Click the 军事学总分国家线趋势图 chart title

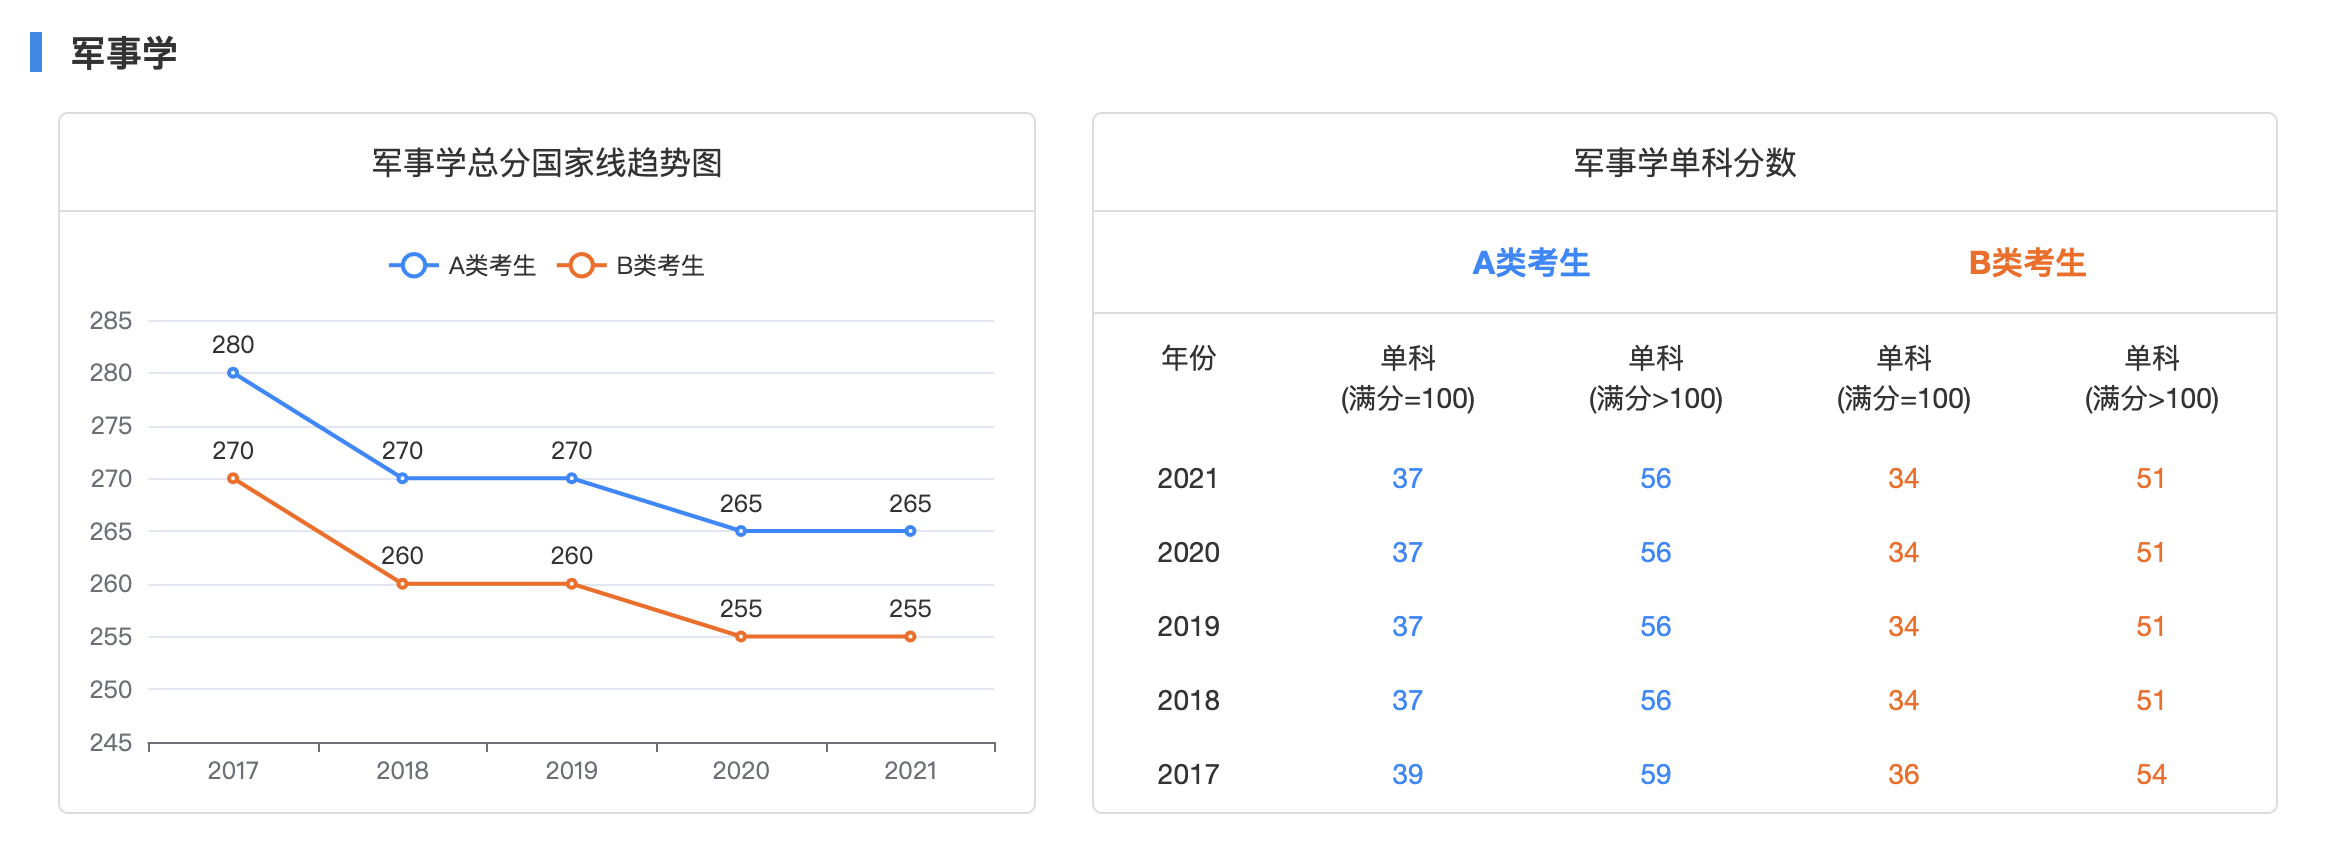point(547,163)
